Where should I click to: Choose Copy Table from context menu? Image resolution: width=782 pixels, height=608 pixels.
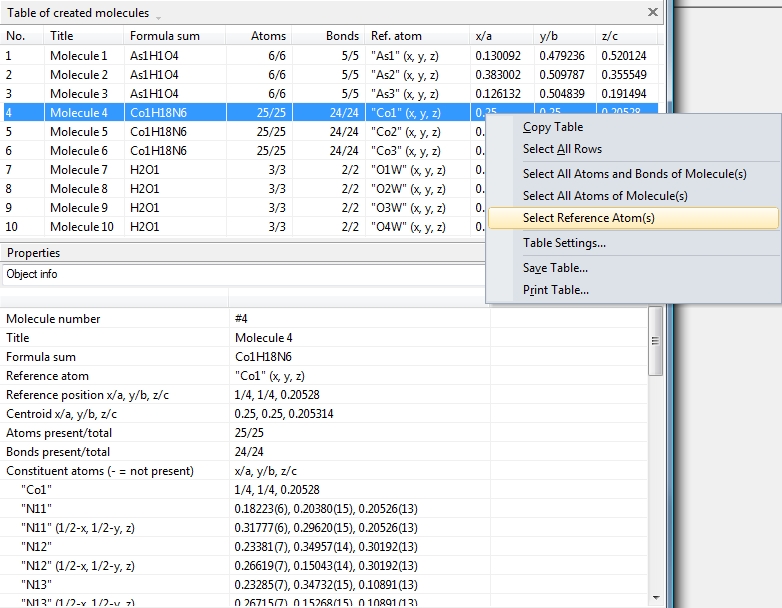552,127
